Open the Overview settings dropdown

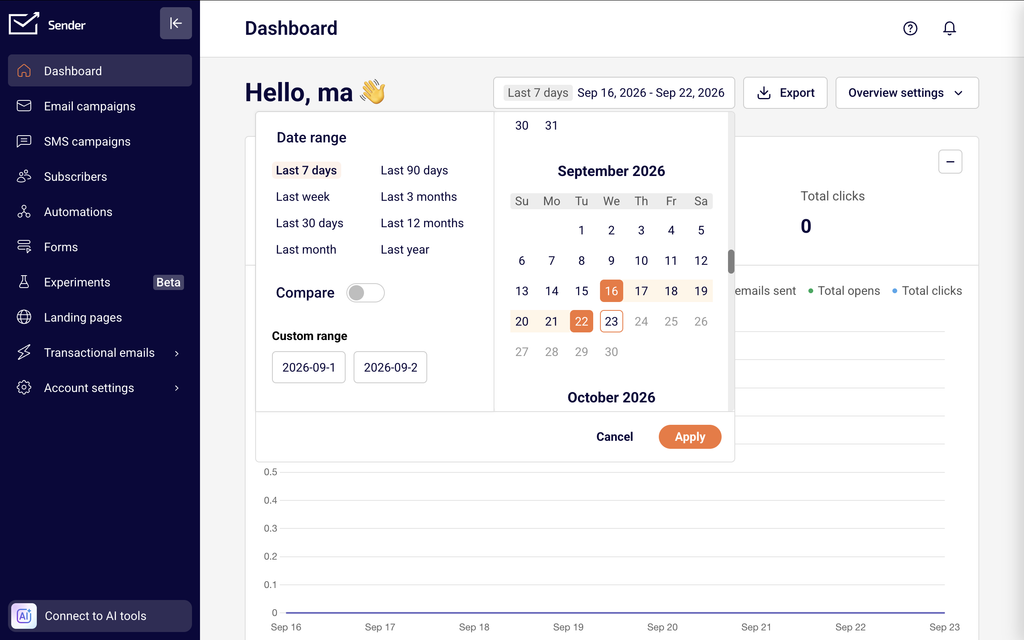tap(907, 93)
